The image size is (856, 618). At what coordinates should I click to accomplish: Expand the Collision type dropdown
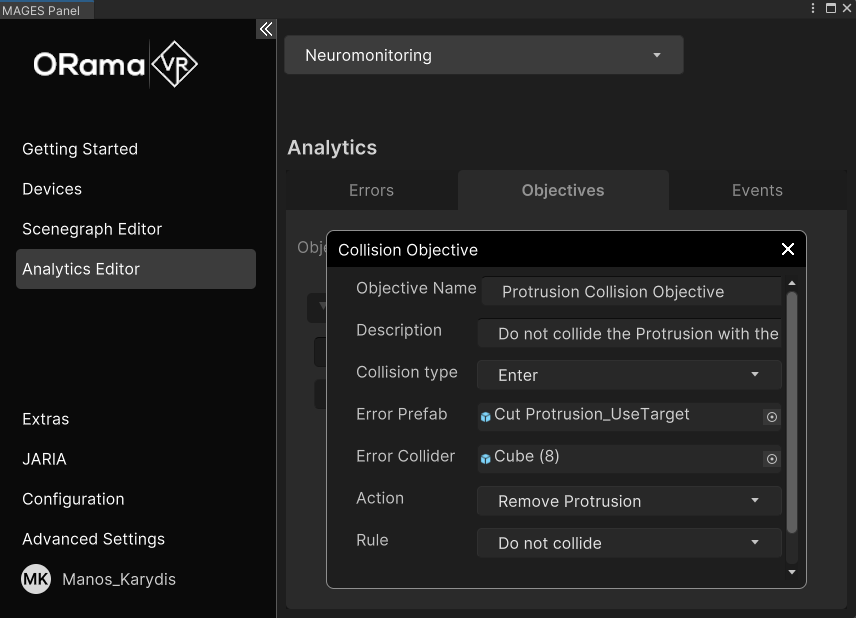[629, 375]
